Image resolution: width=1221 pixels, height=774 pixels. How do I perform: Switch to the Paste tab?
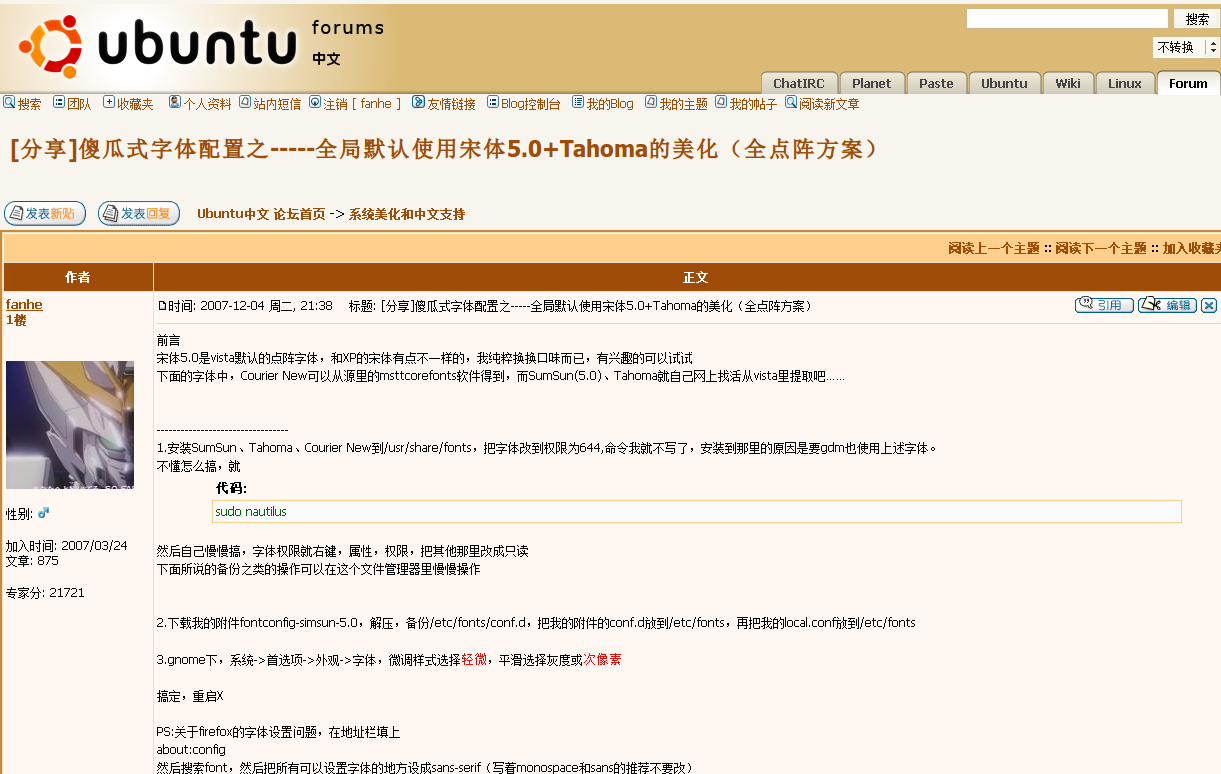[x=936, y=83]
